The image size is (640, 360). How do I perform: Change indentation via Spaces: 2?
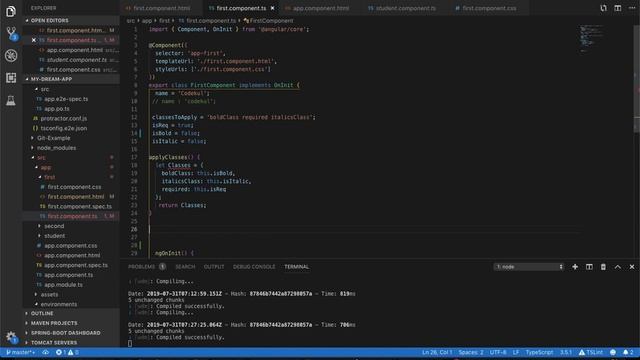pos(471,352)
